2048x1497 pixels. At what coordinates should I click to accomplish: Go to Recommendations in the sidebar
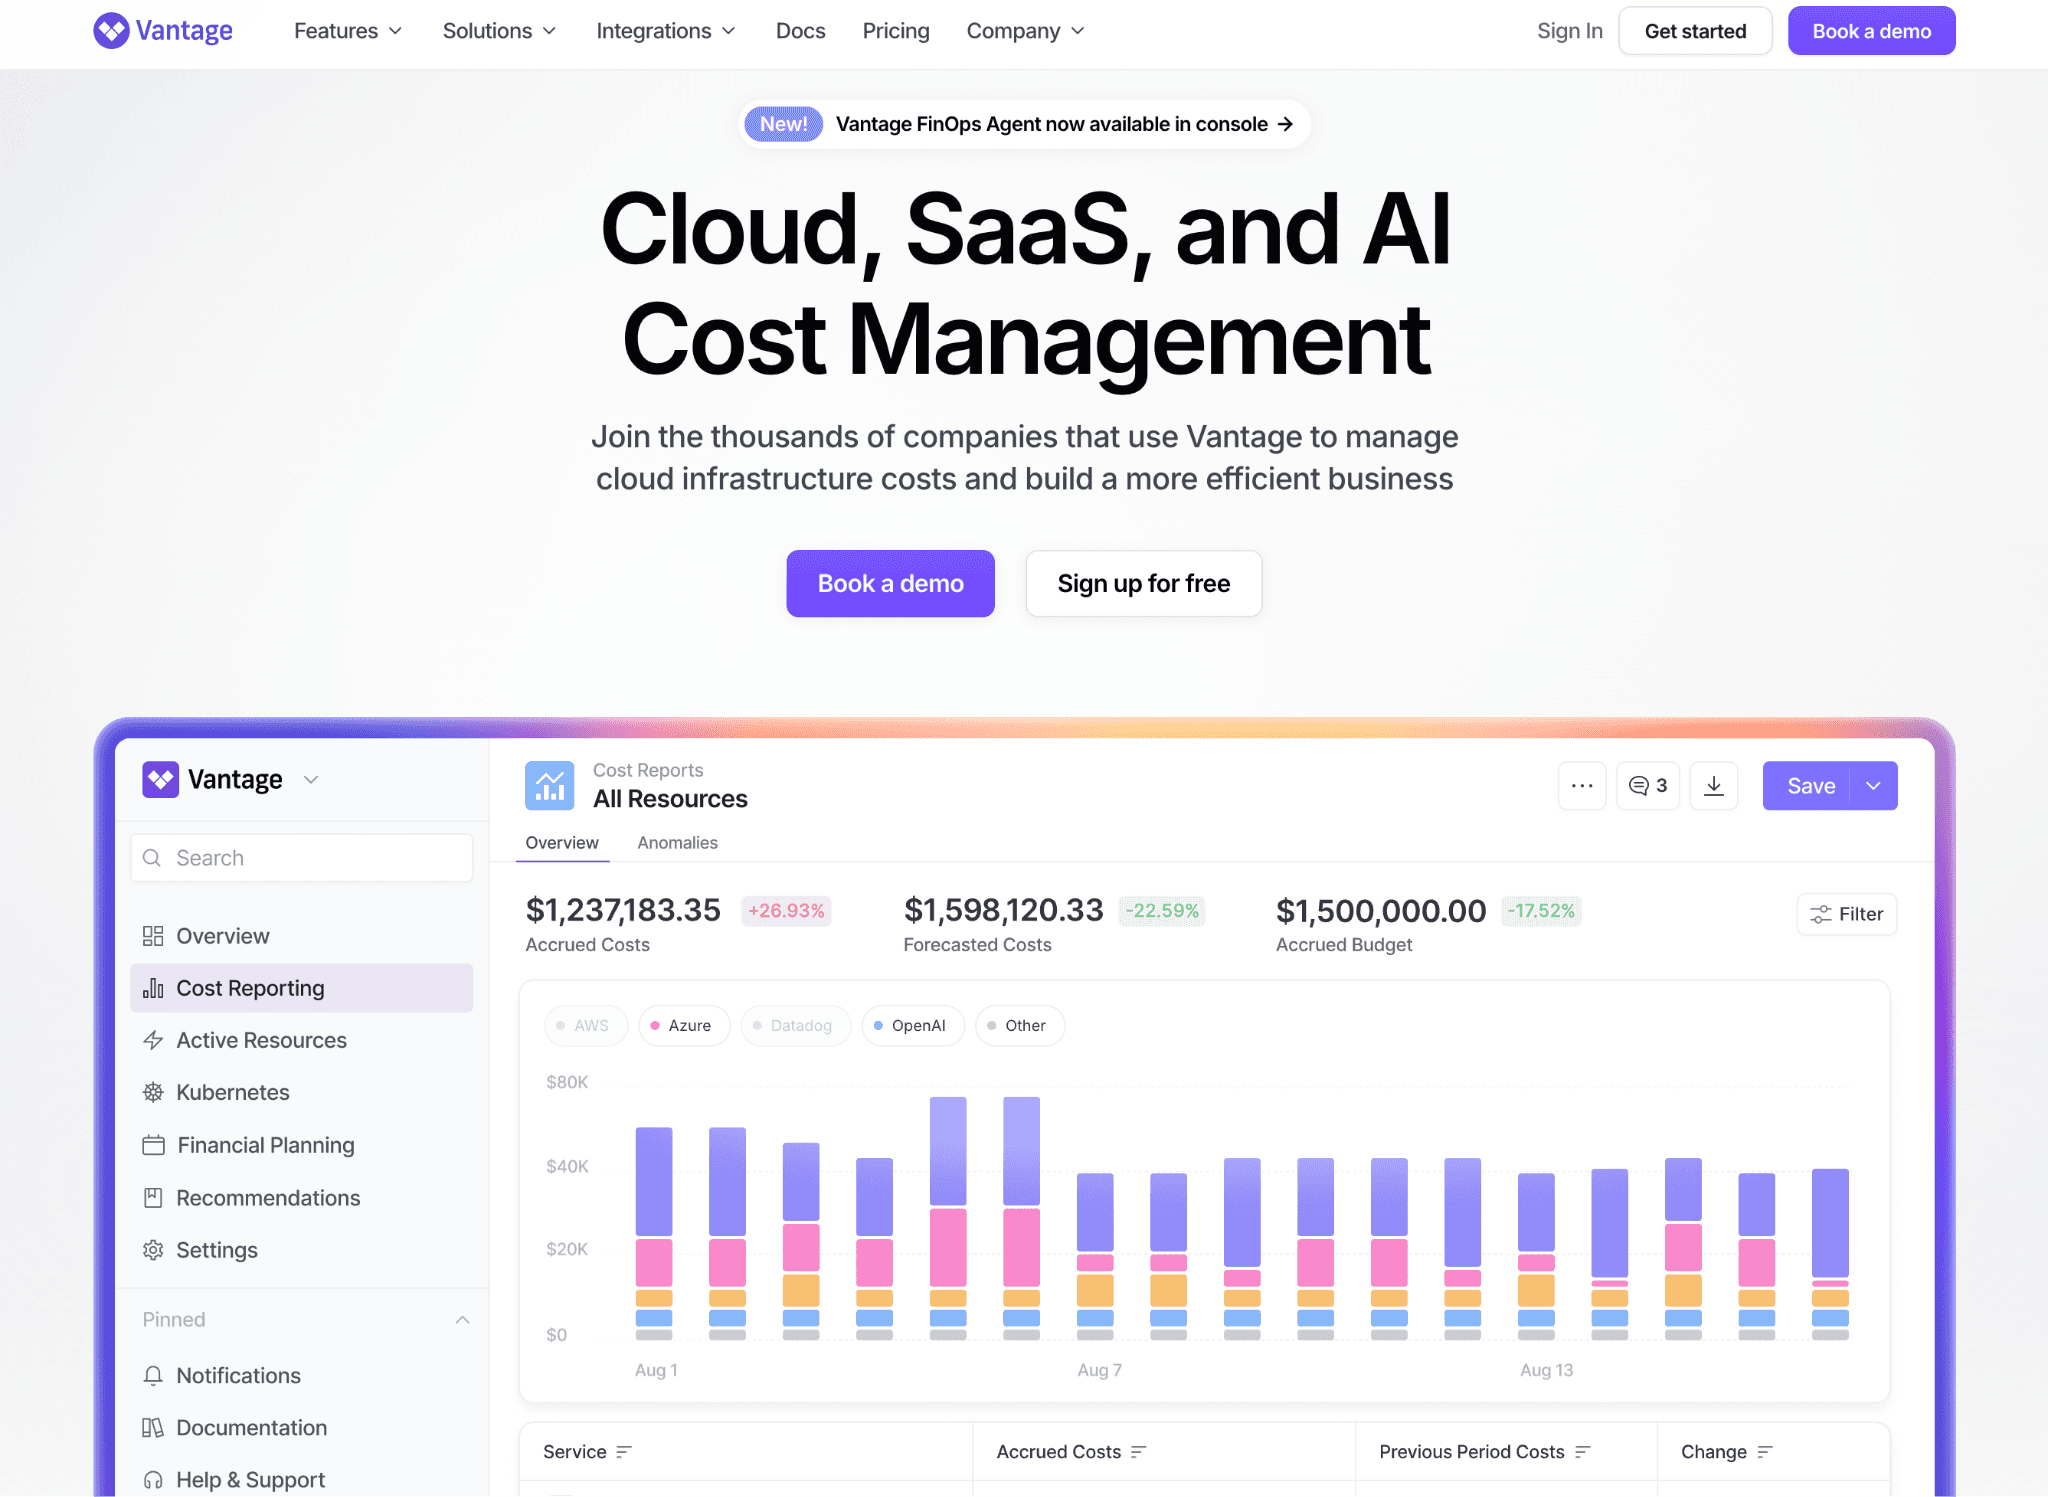(301, 1198)
